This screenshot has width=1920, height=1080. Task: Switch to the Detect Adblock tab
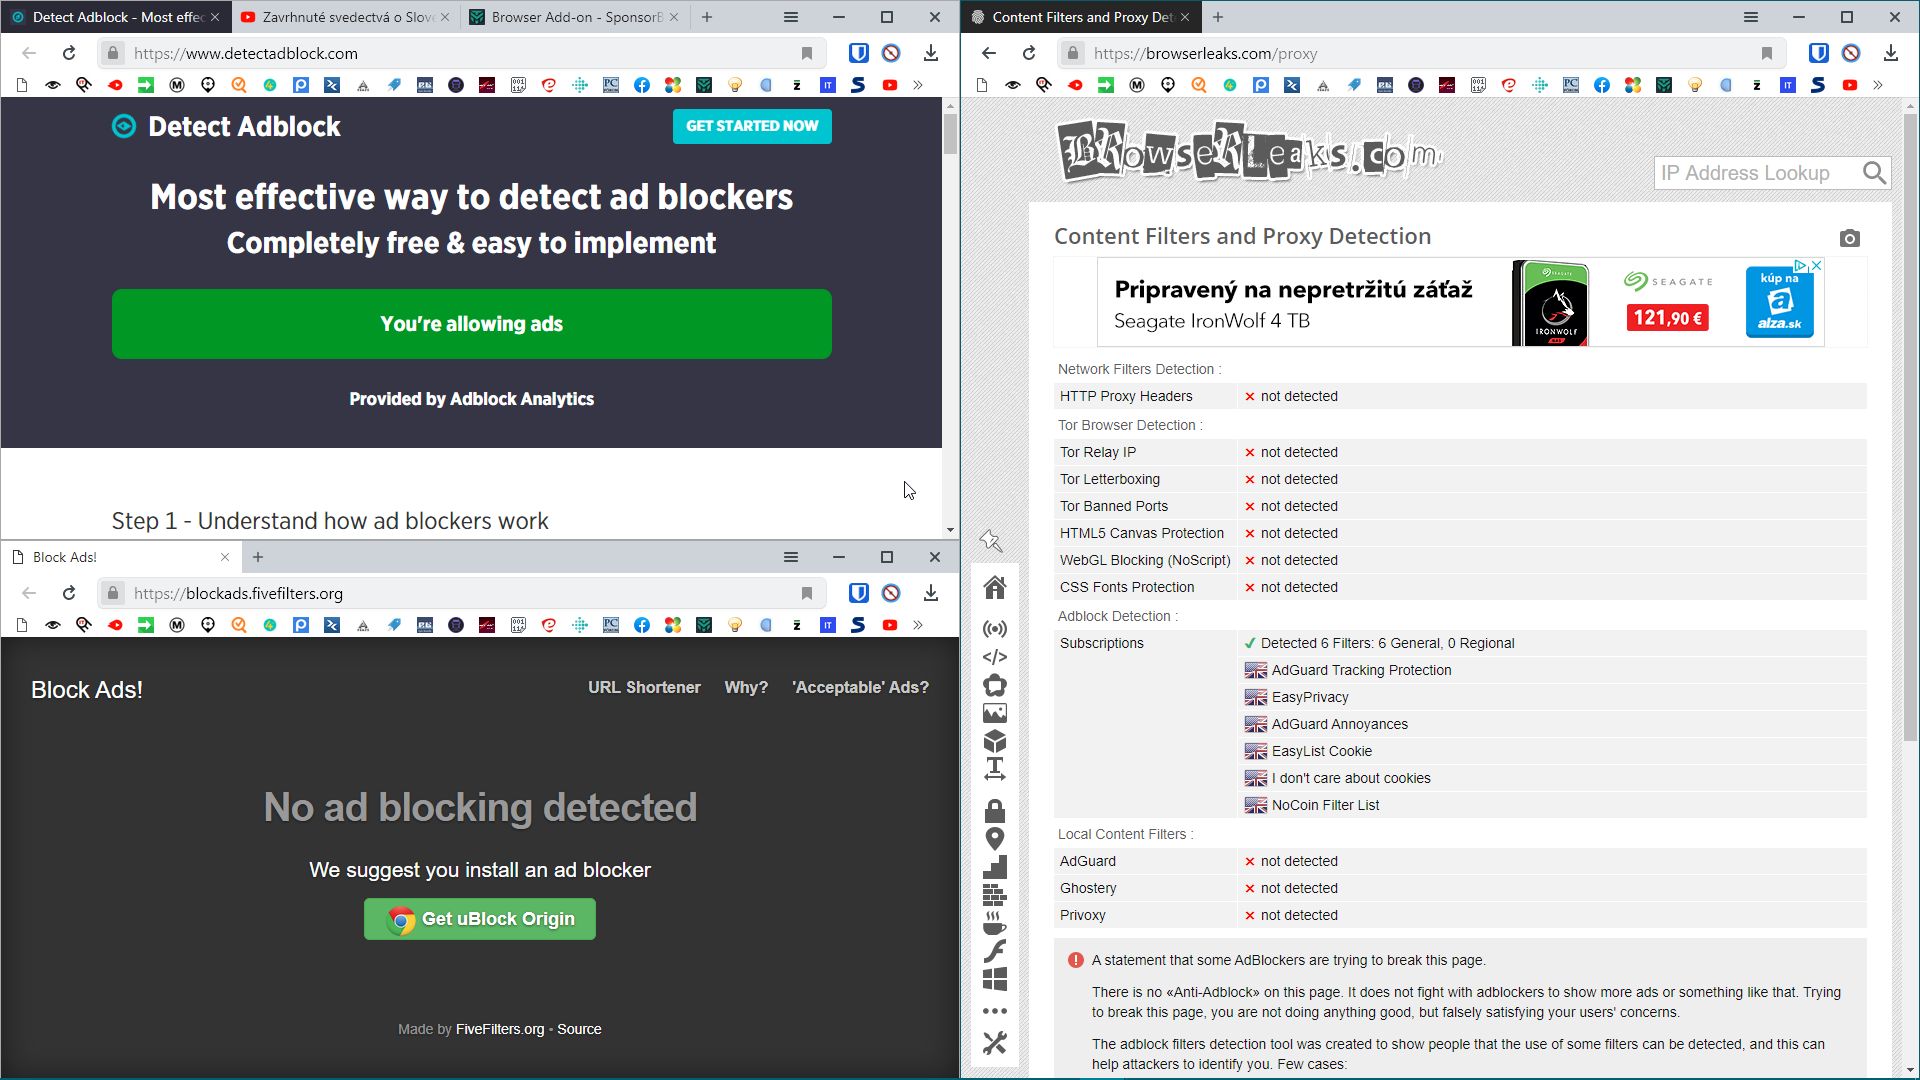[116, 17]
